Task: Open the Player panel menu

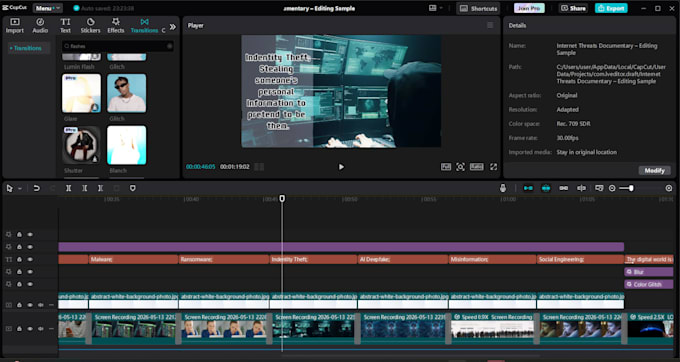Action: click(490, 26)
